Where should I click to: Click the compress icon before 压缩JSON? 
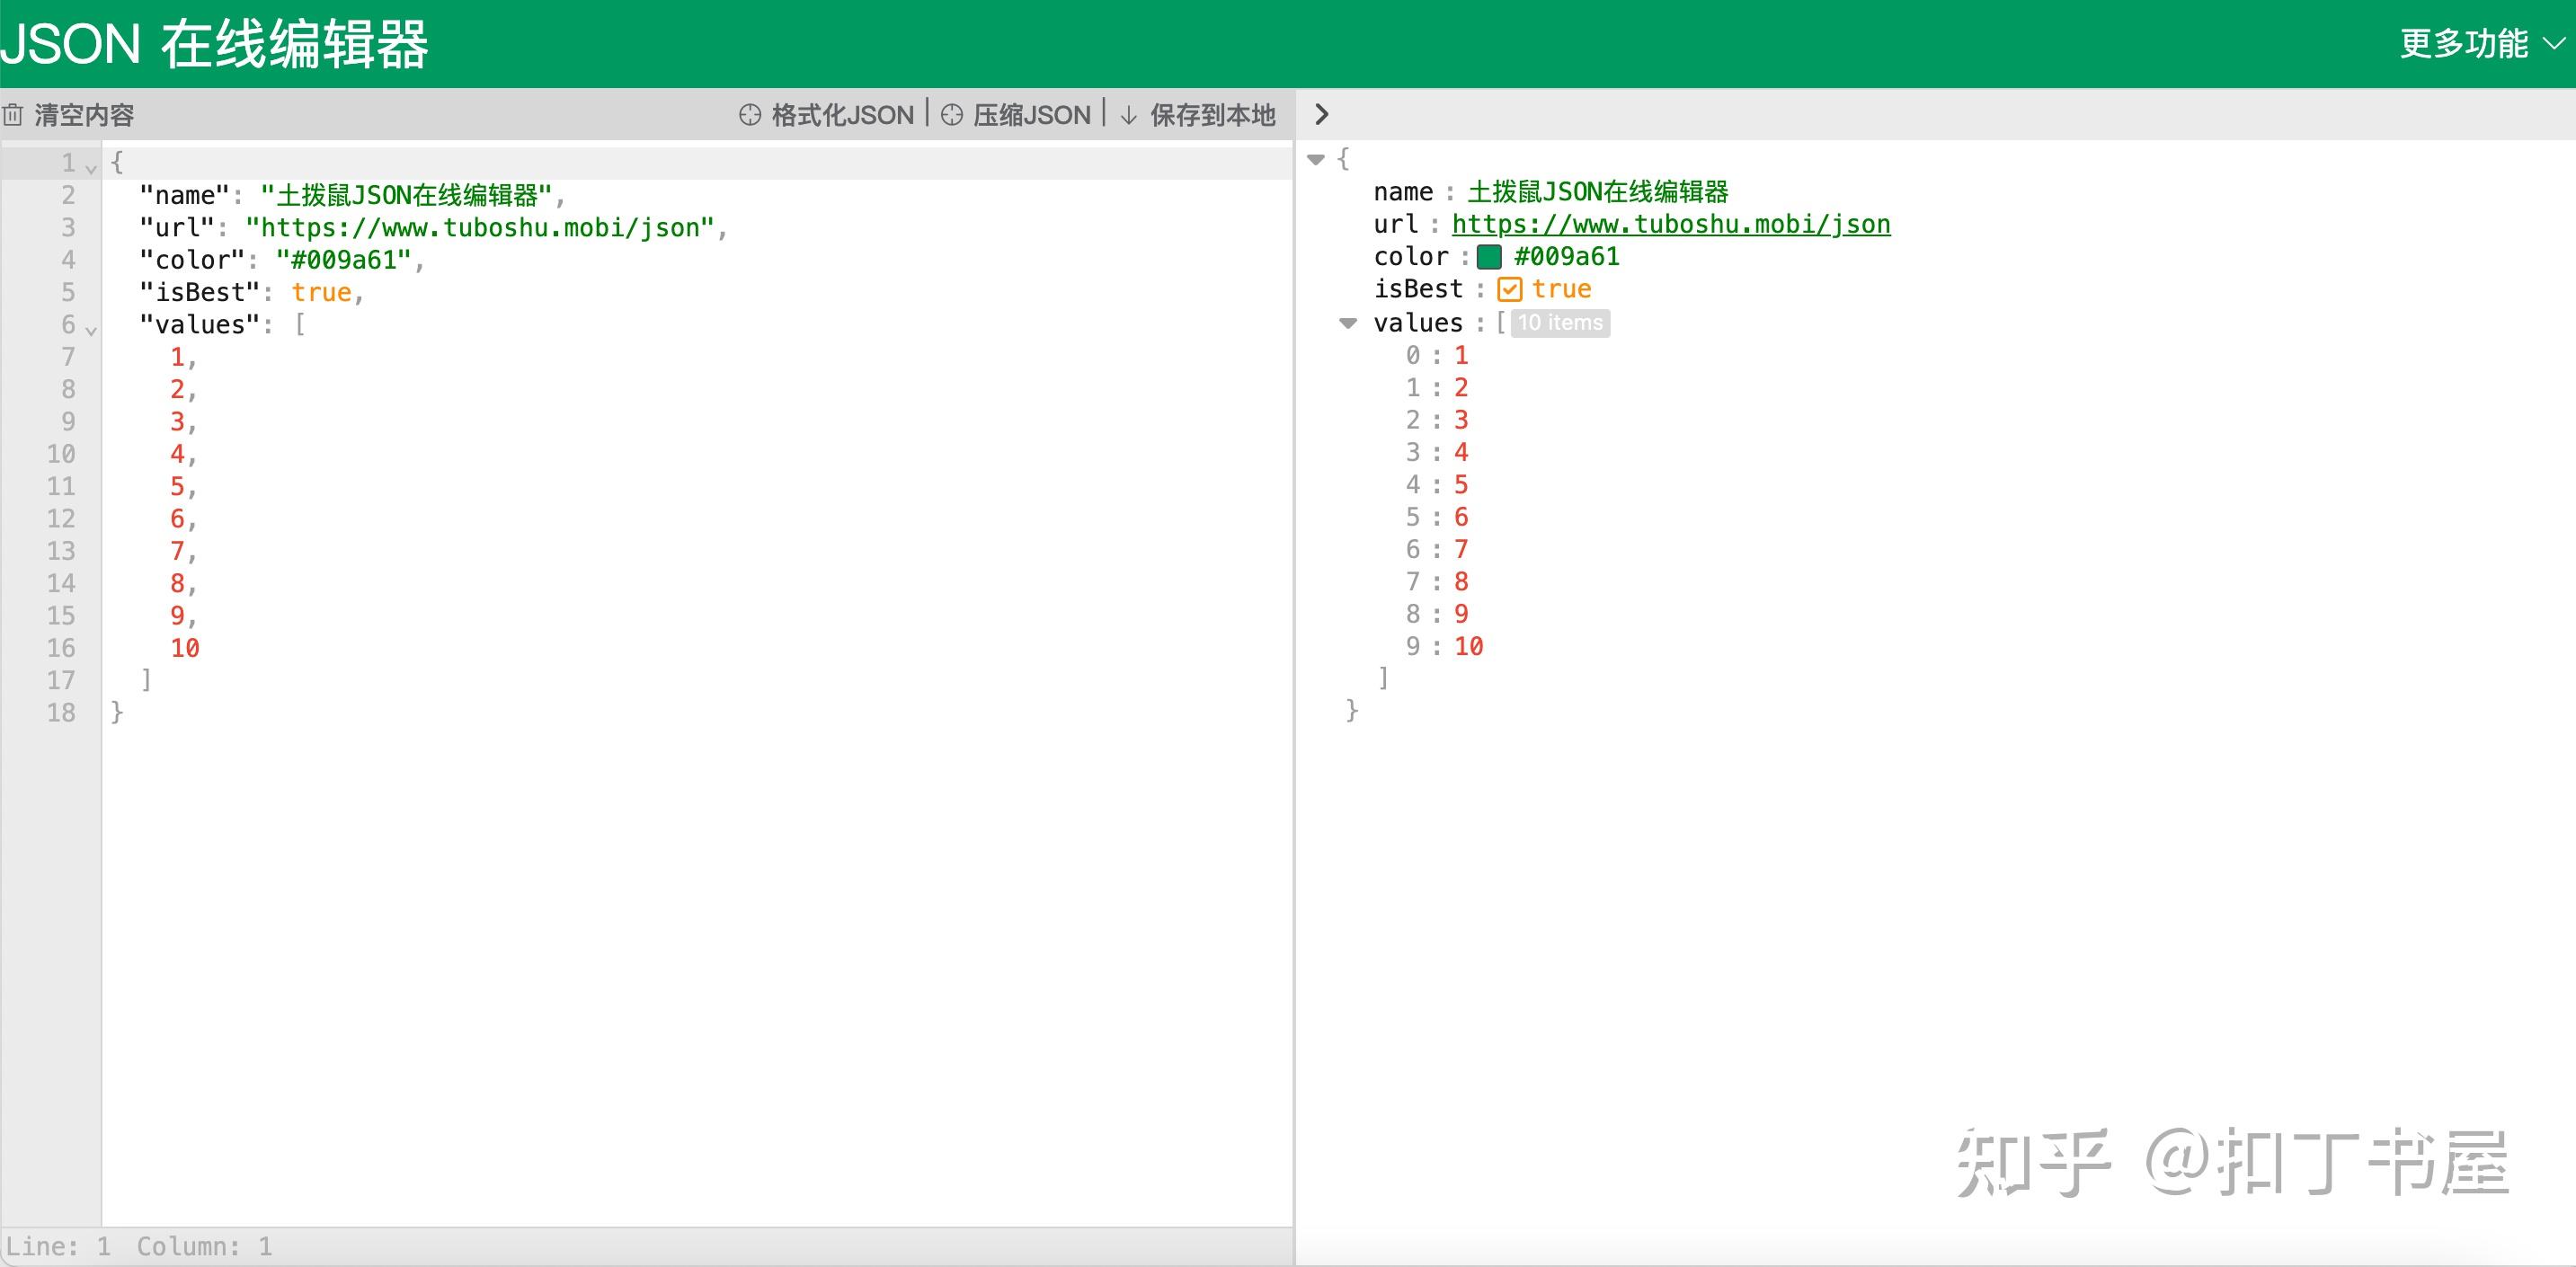(951, 115)
